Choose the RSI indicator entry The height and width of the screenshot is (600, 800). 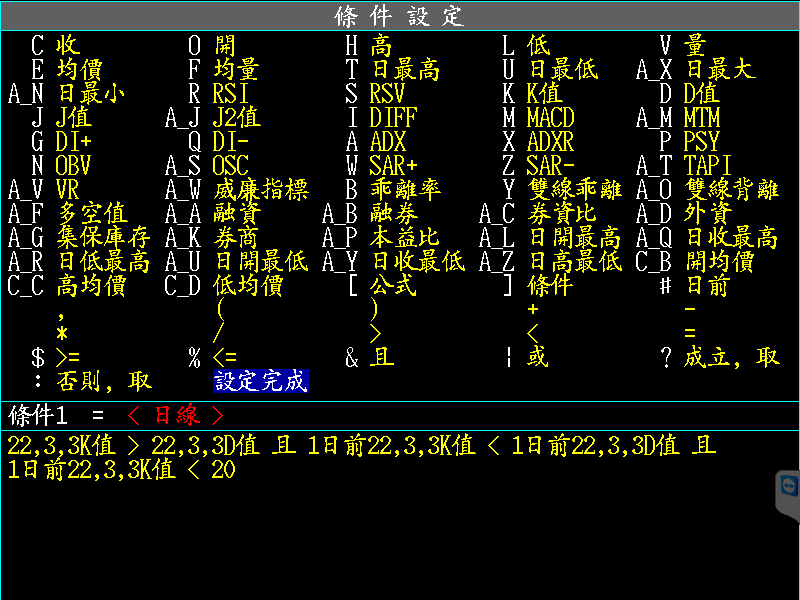pyautogui.click(x=231, y=93)
